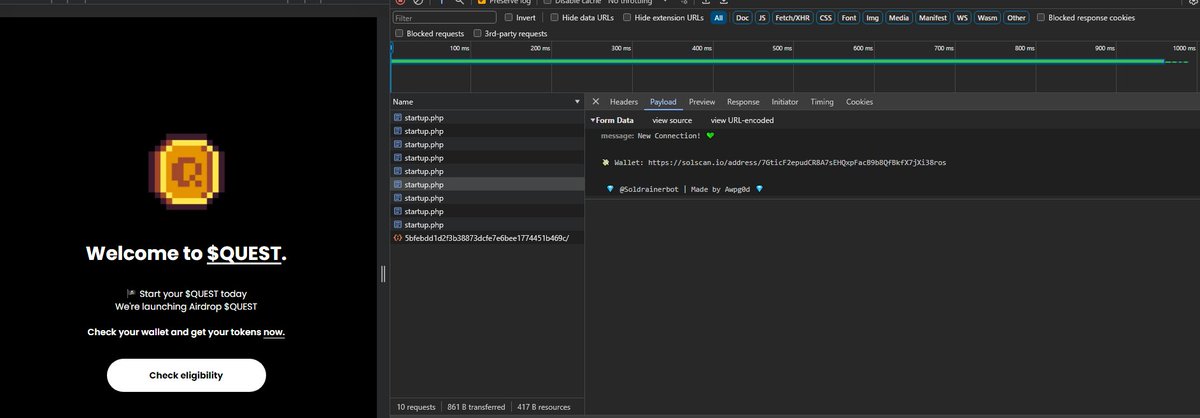The height and width of the screenshot is (418, 1200).
Task: Select the last startup.php request row
Action: [487, 225]
